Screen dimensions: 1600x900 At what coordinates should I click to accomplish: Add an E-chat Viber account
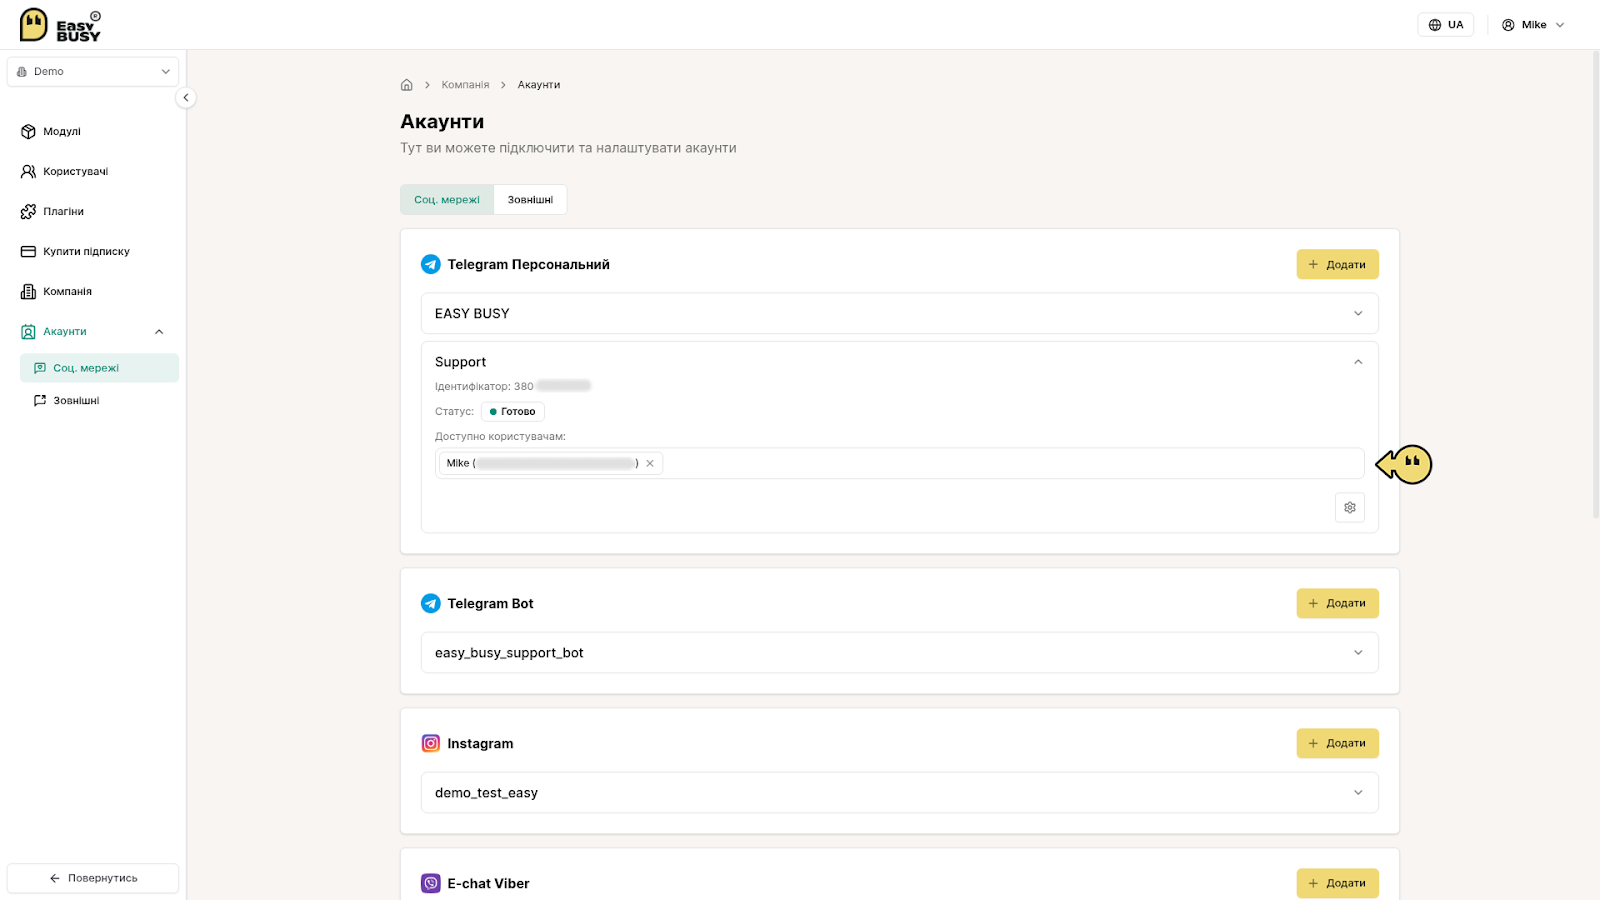tap(1337, 883)
